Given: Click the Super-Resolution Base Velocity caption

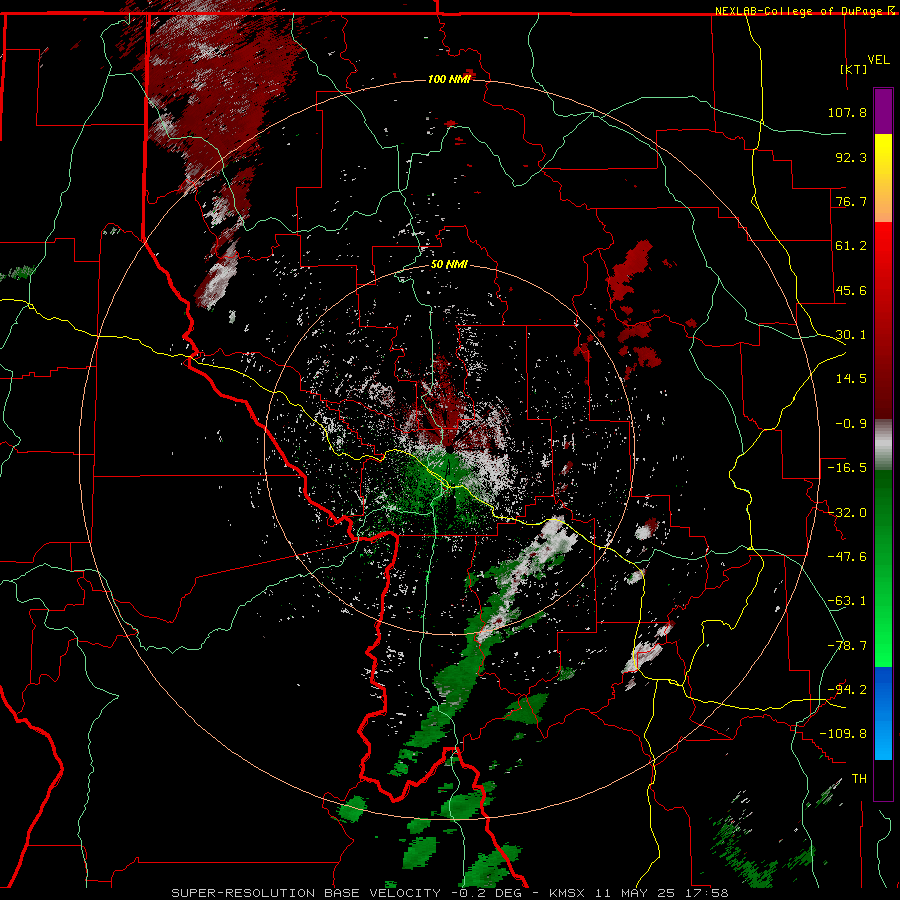Looking at the screenshot, I should pos(450,893).
